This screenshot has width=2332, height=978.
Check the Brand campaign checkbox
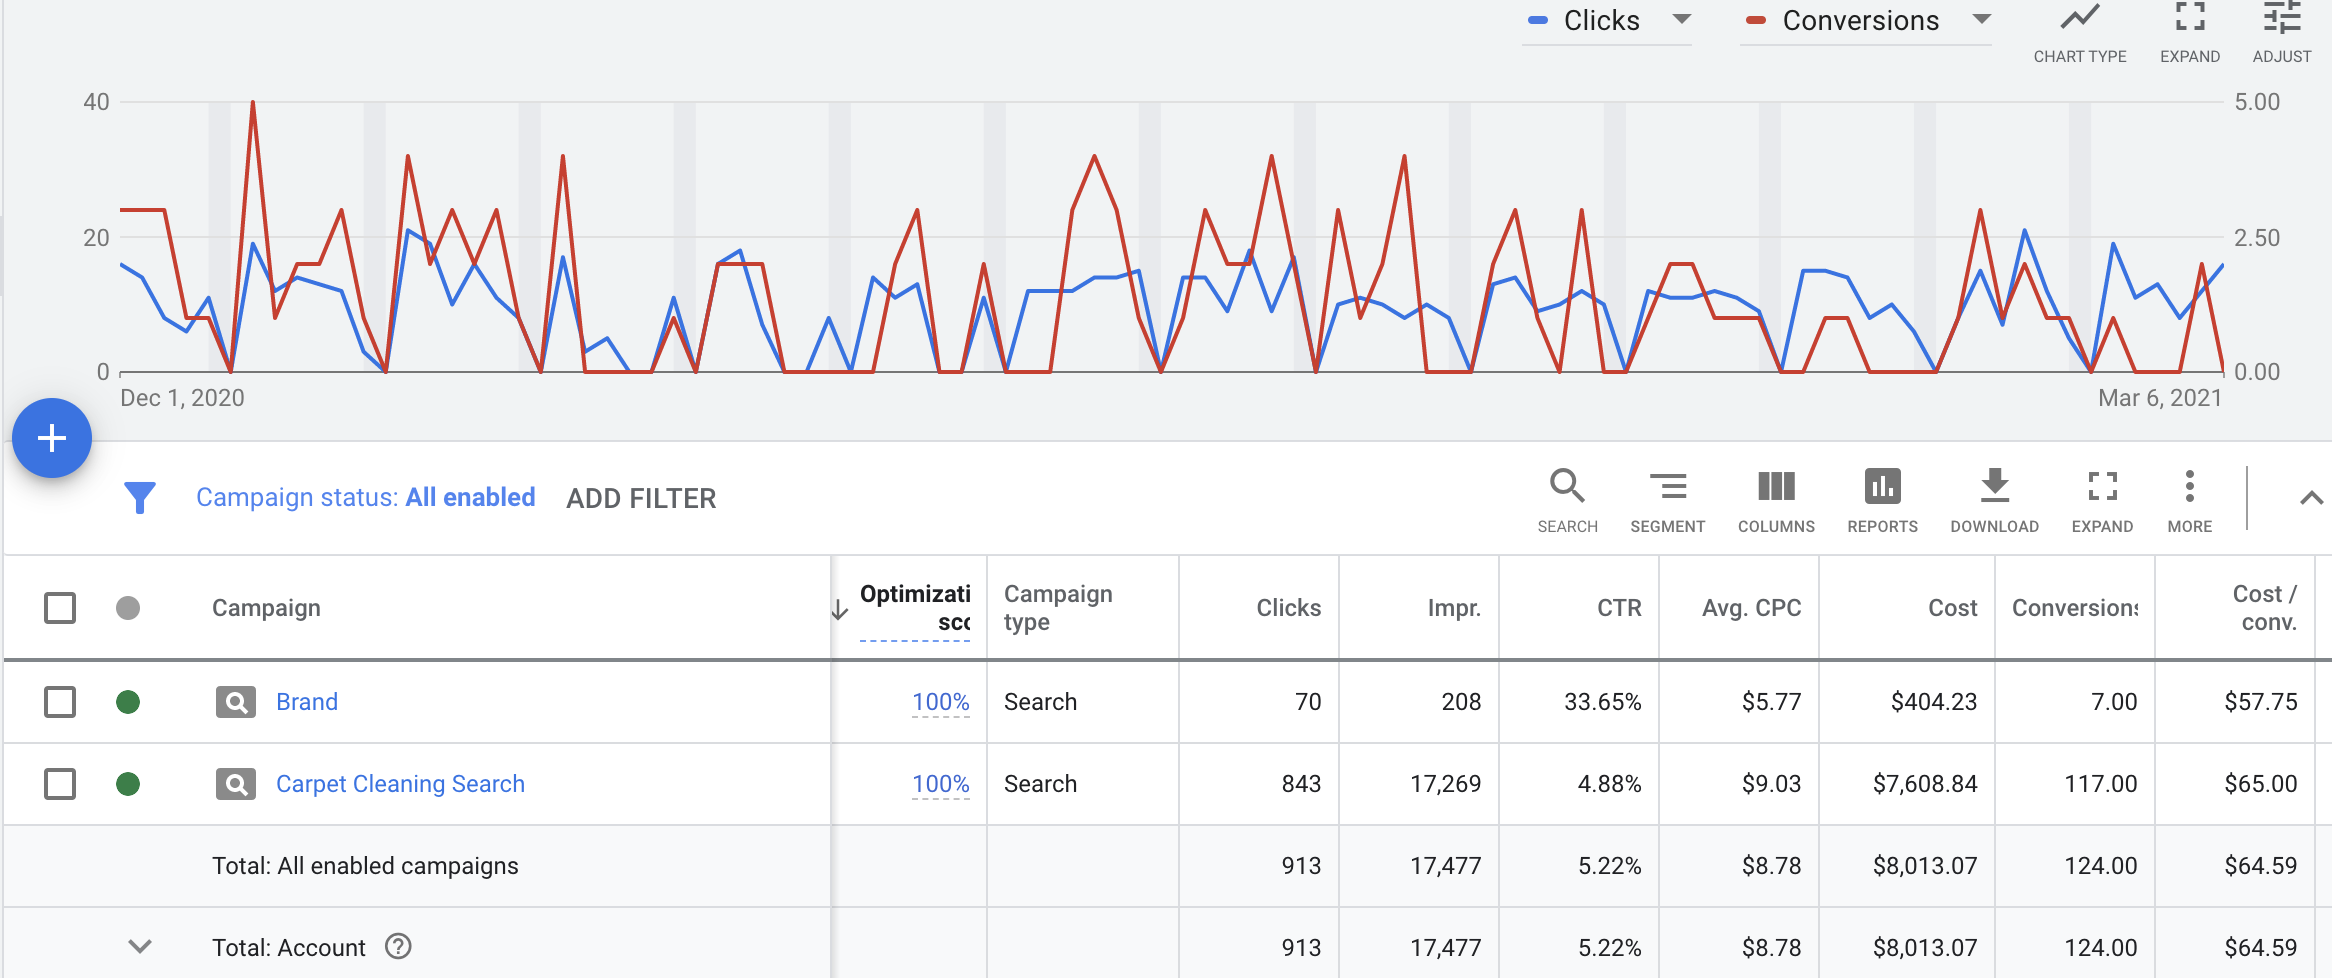click(60, 702)
